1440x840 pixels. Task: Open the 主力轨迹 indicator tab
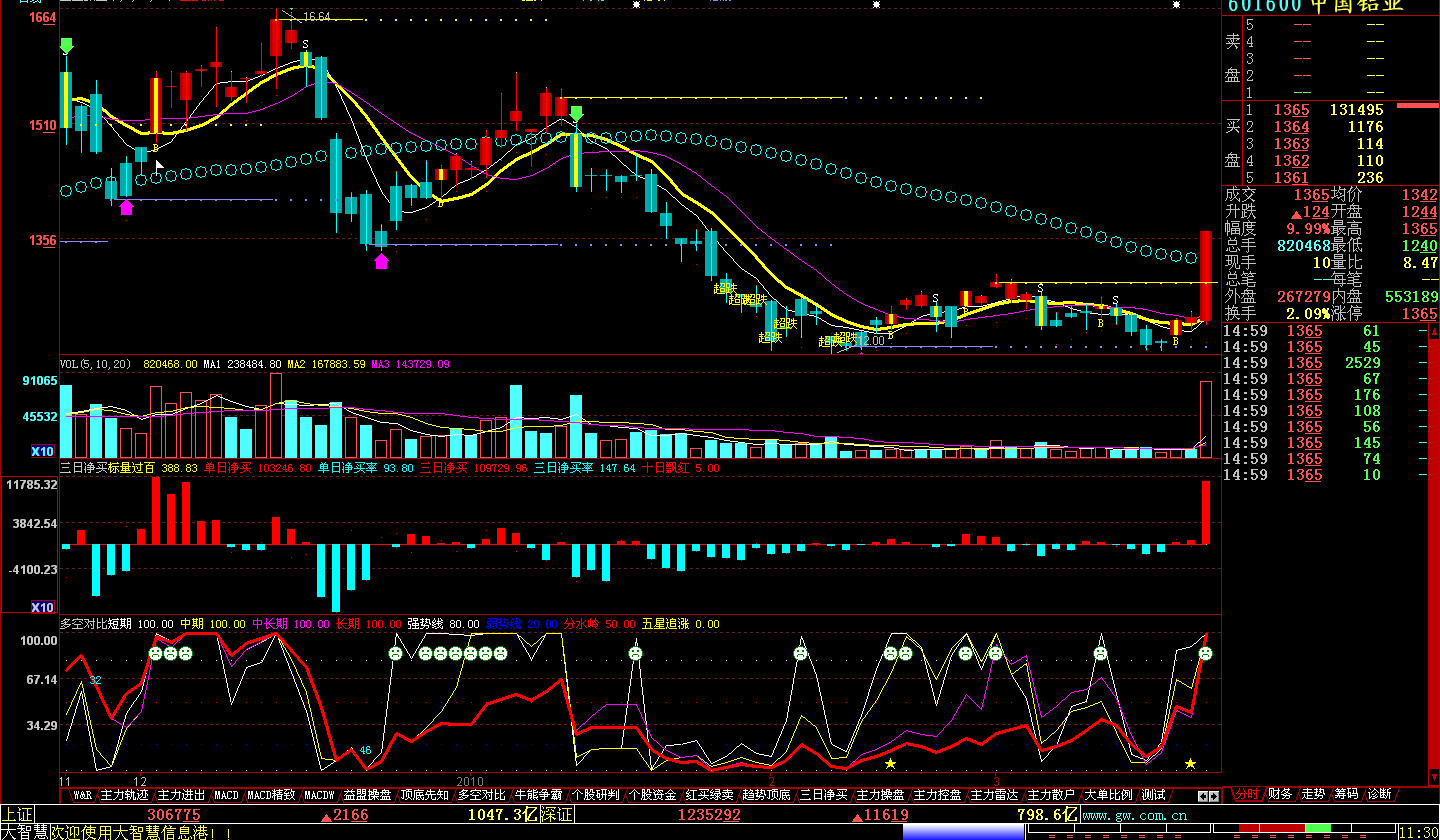click(x=125, y=795)
